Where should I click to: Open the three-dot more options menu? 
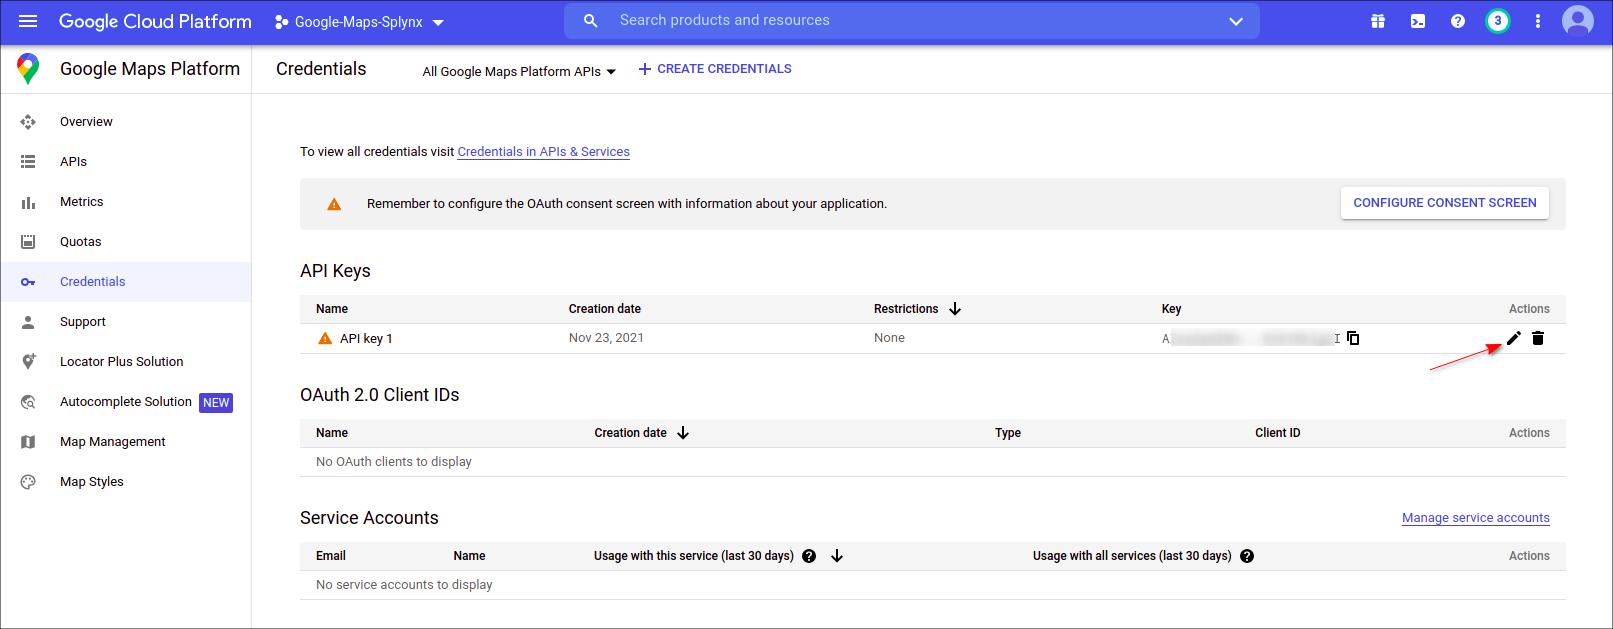(1538, 21)
